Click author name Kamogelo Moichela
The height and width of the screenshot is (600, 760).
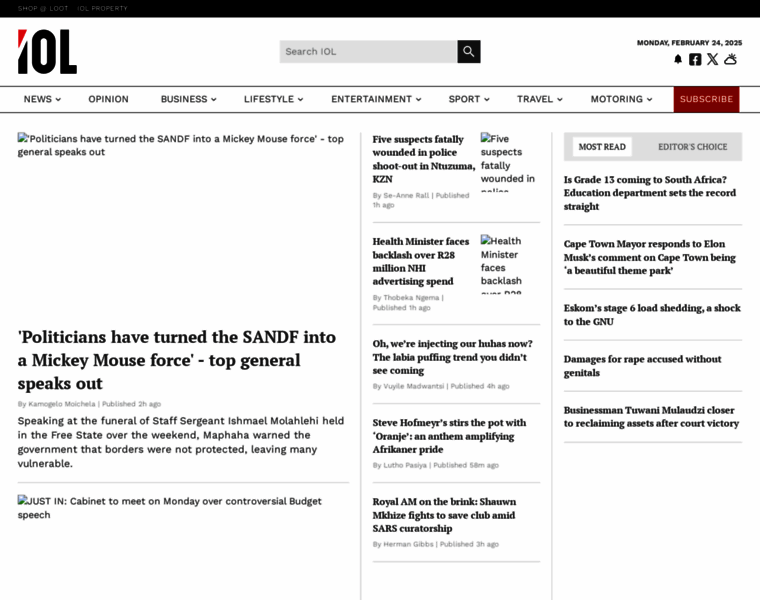62,404
